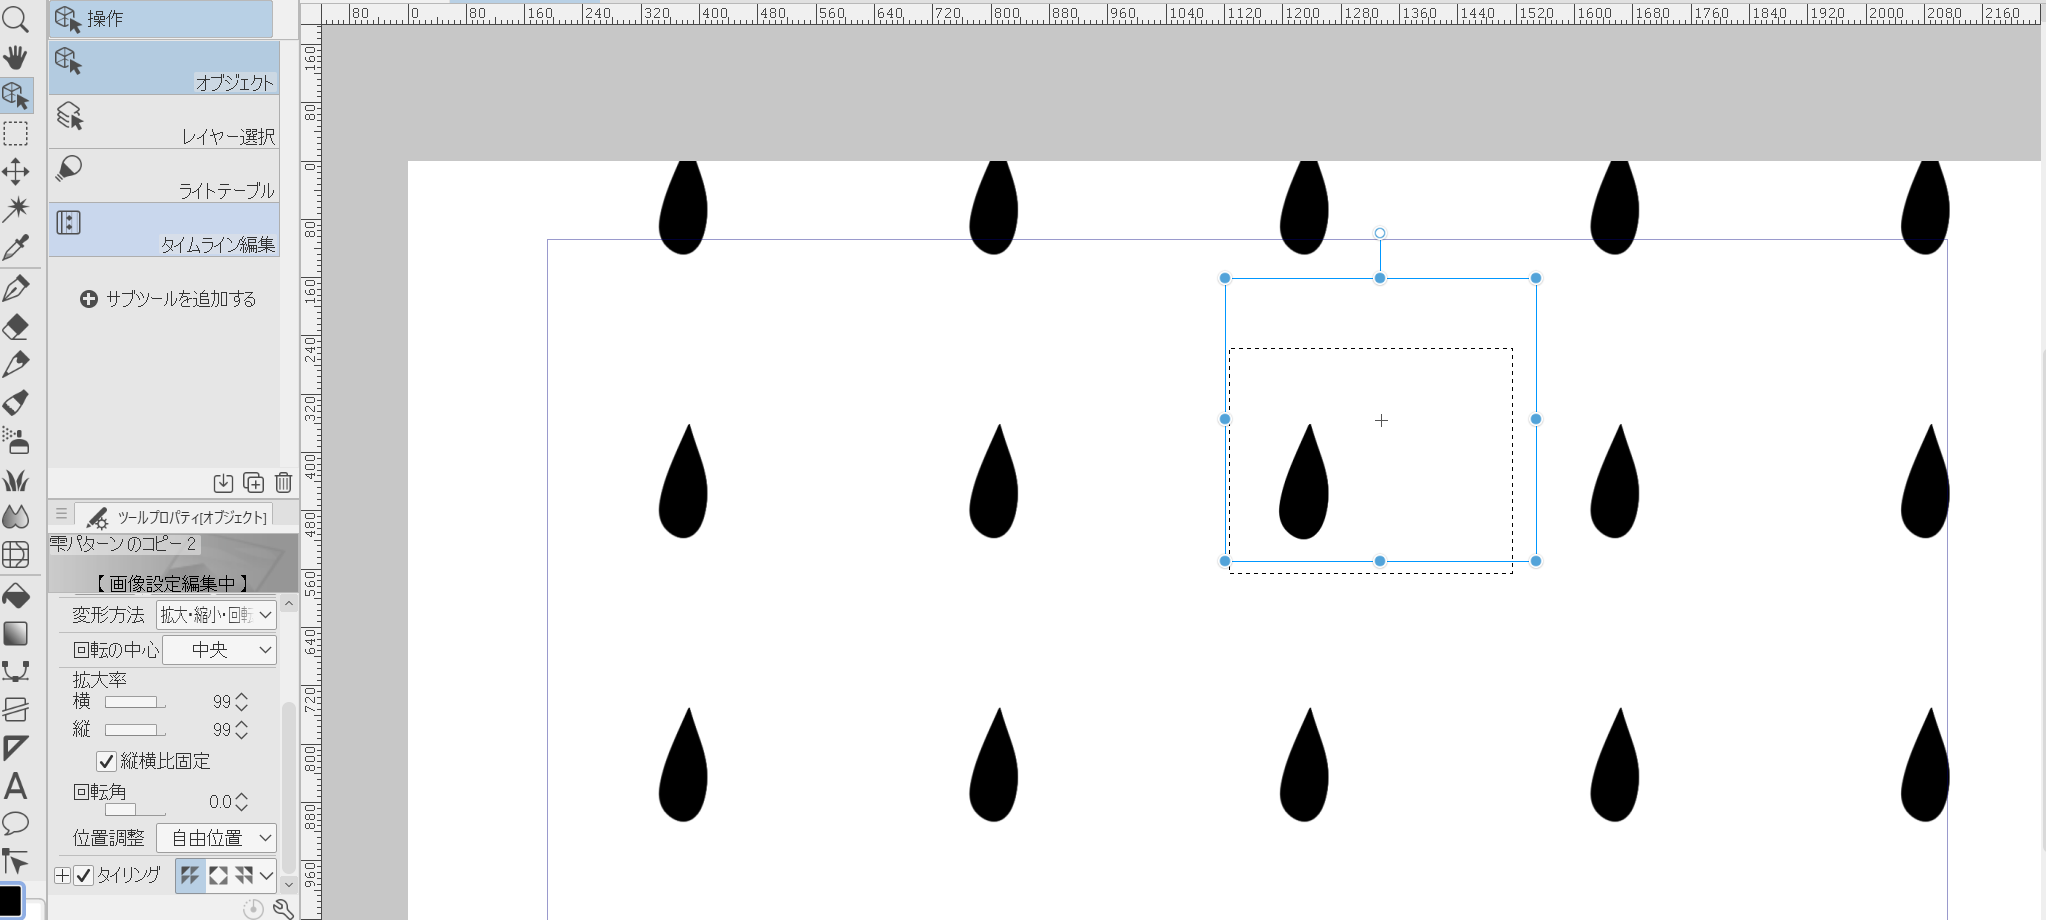Toggle the 縦横比固定 aspect ratio checkbox

tap(106, 761)
